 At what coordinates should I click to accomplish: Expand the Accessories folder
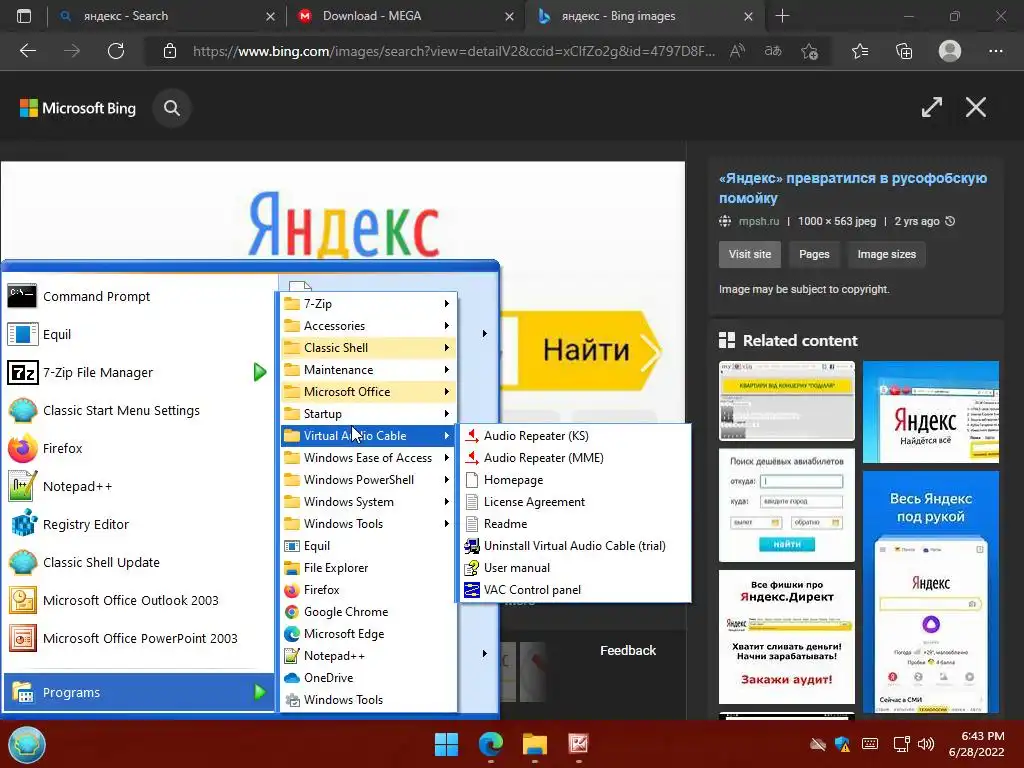[368, 326]
